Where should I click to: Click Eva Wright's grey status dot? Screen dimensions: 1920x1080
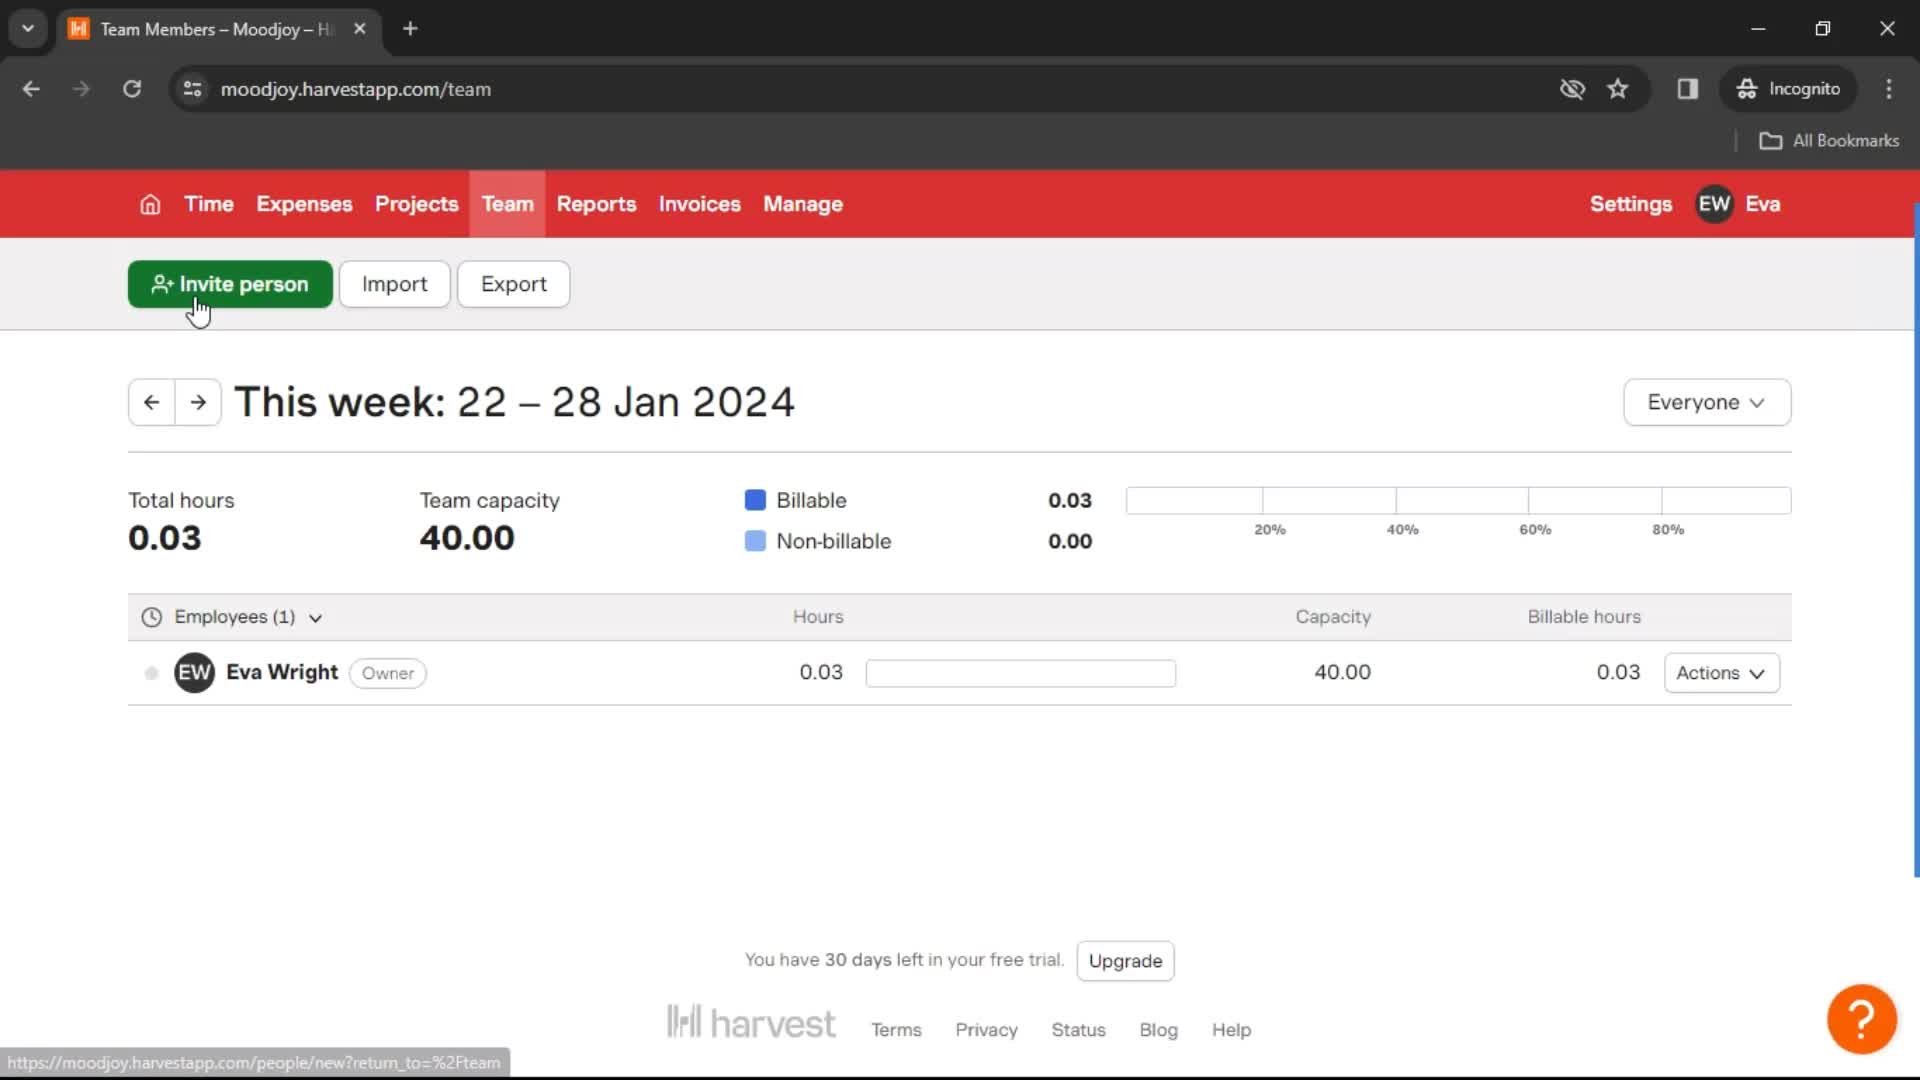[151, 673]
